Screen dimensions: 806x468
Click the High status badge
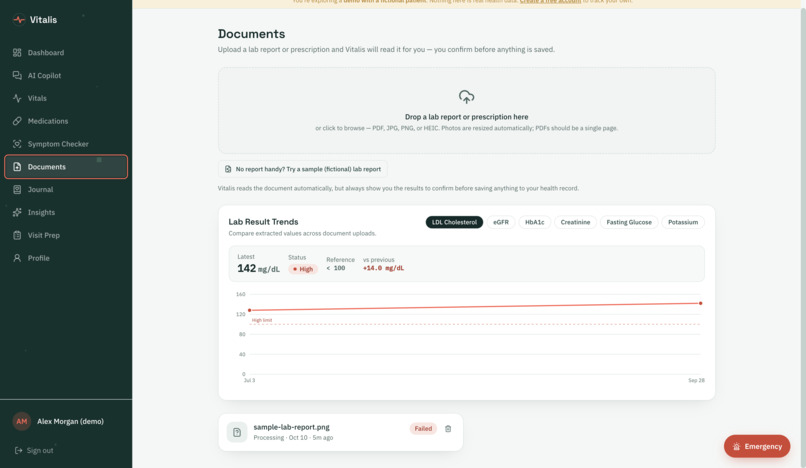point(303,269)
